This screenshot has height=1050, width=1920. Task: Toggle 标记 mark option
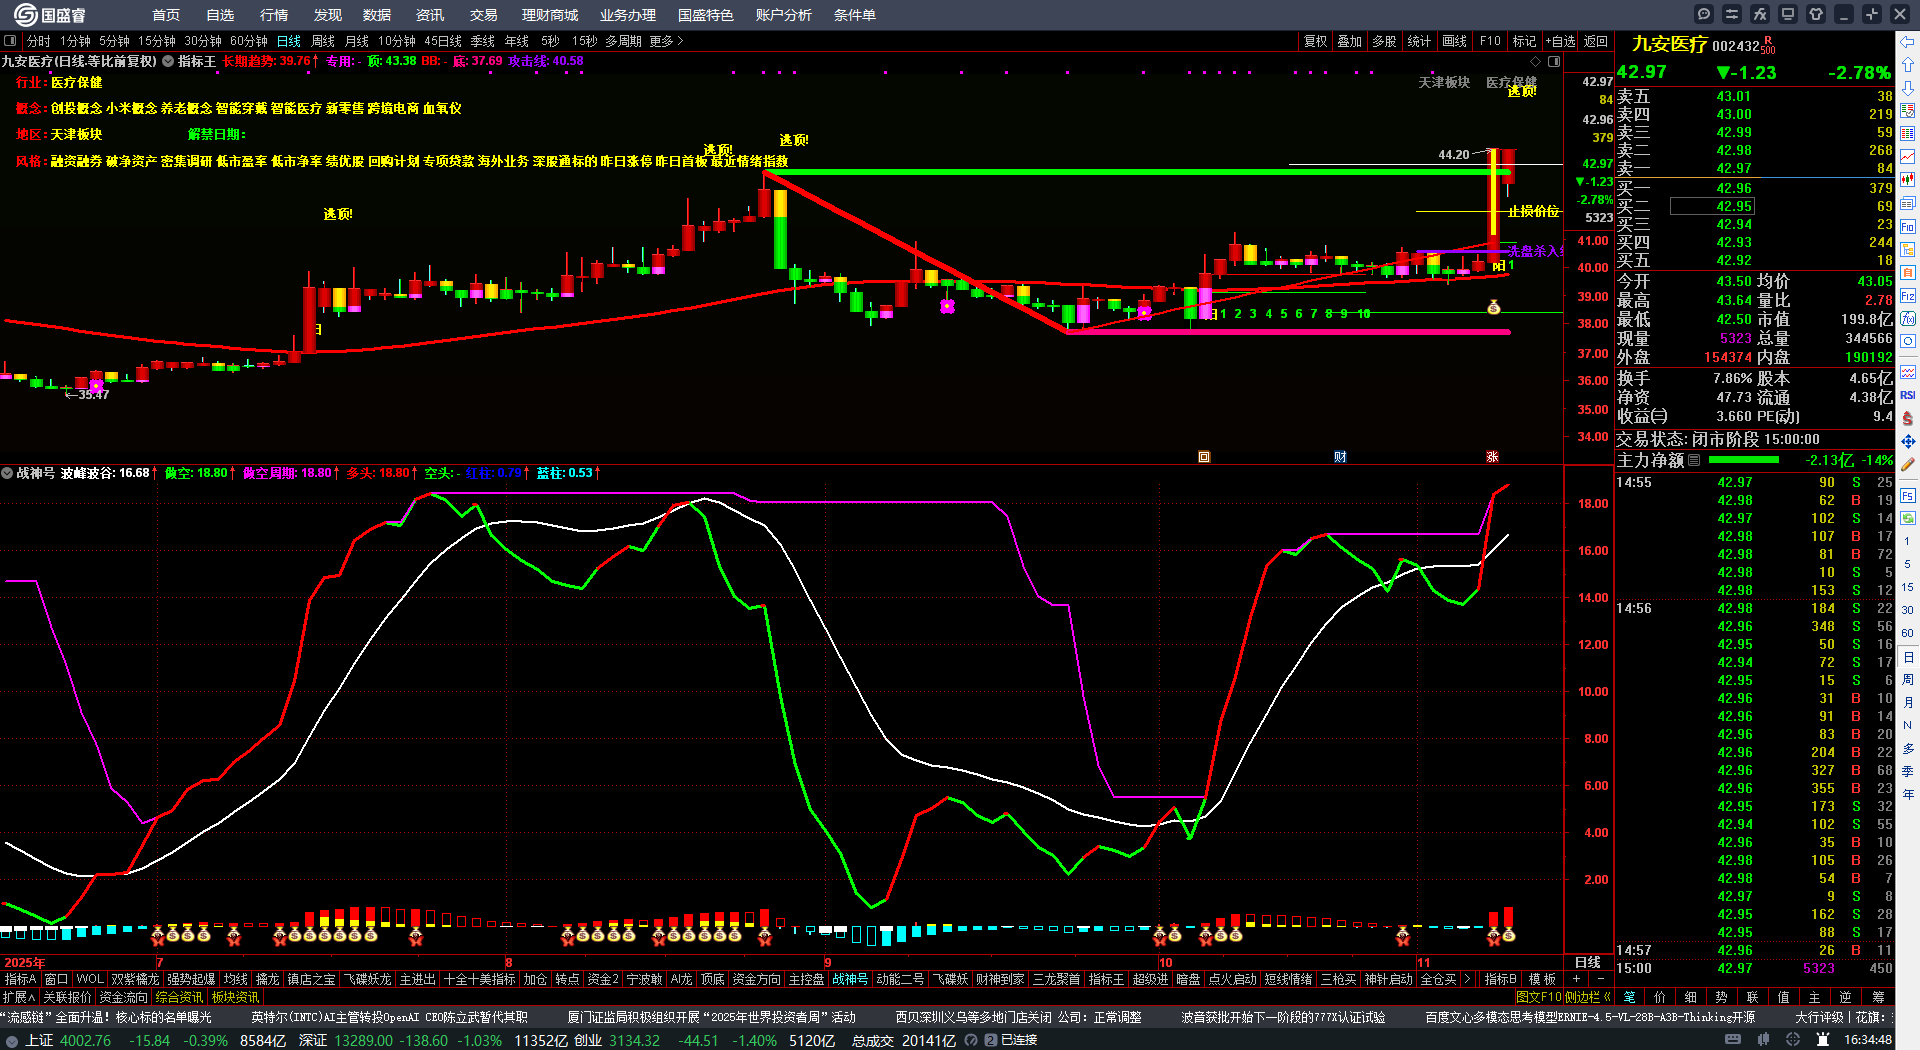tap(1524, 41)
